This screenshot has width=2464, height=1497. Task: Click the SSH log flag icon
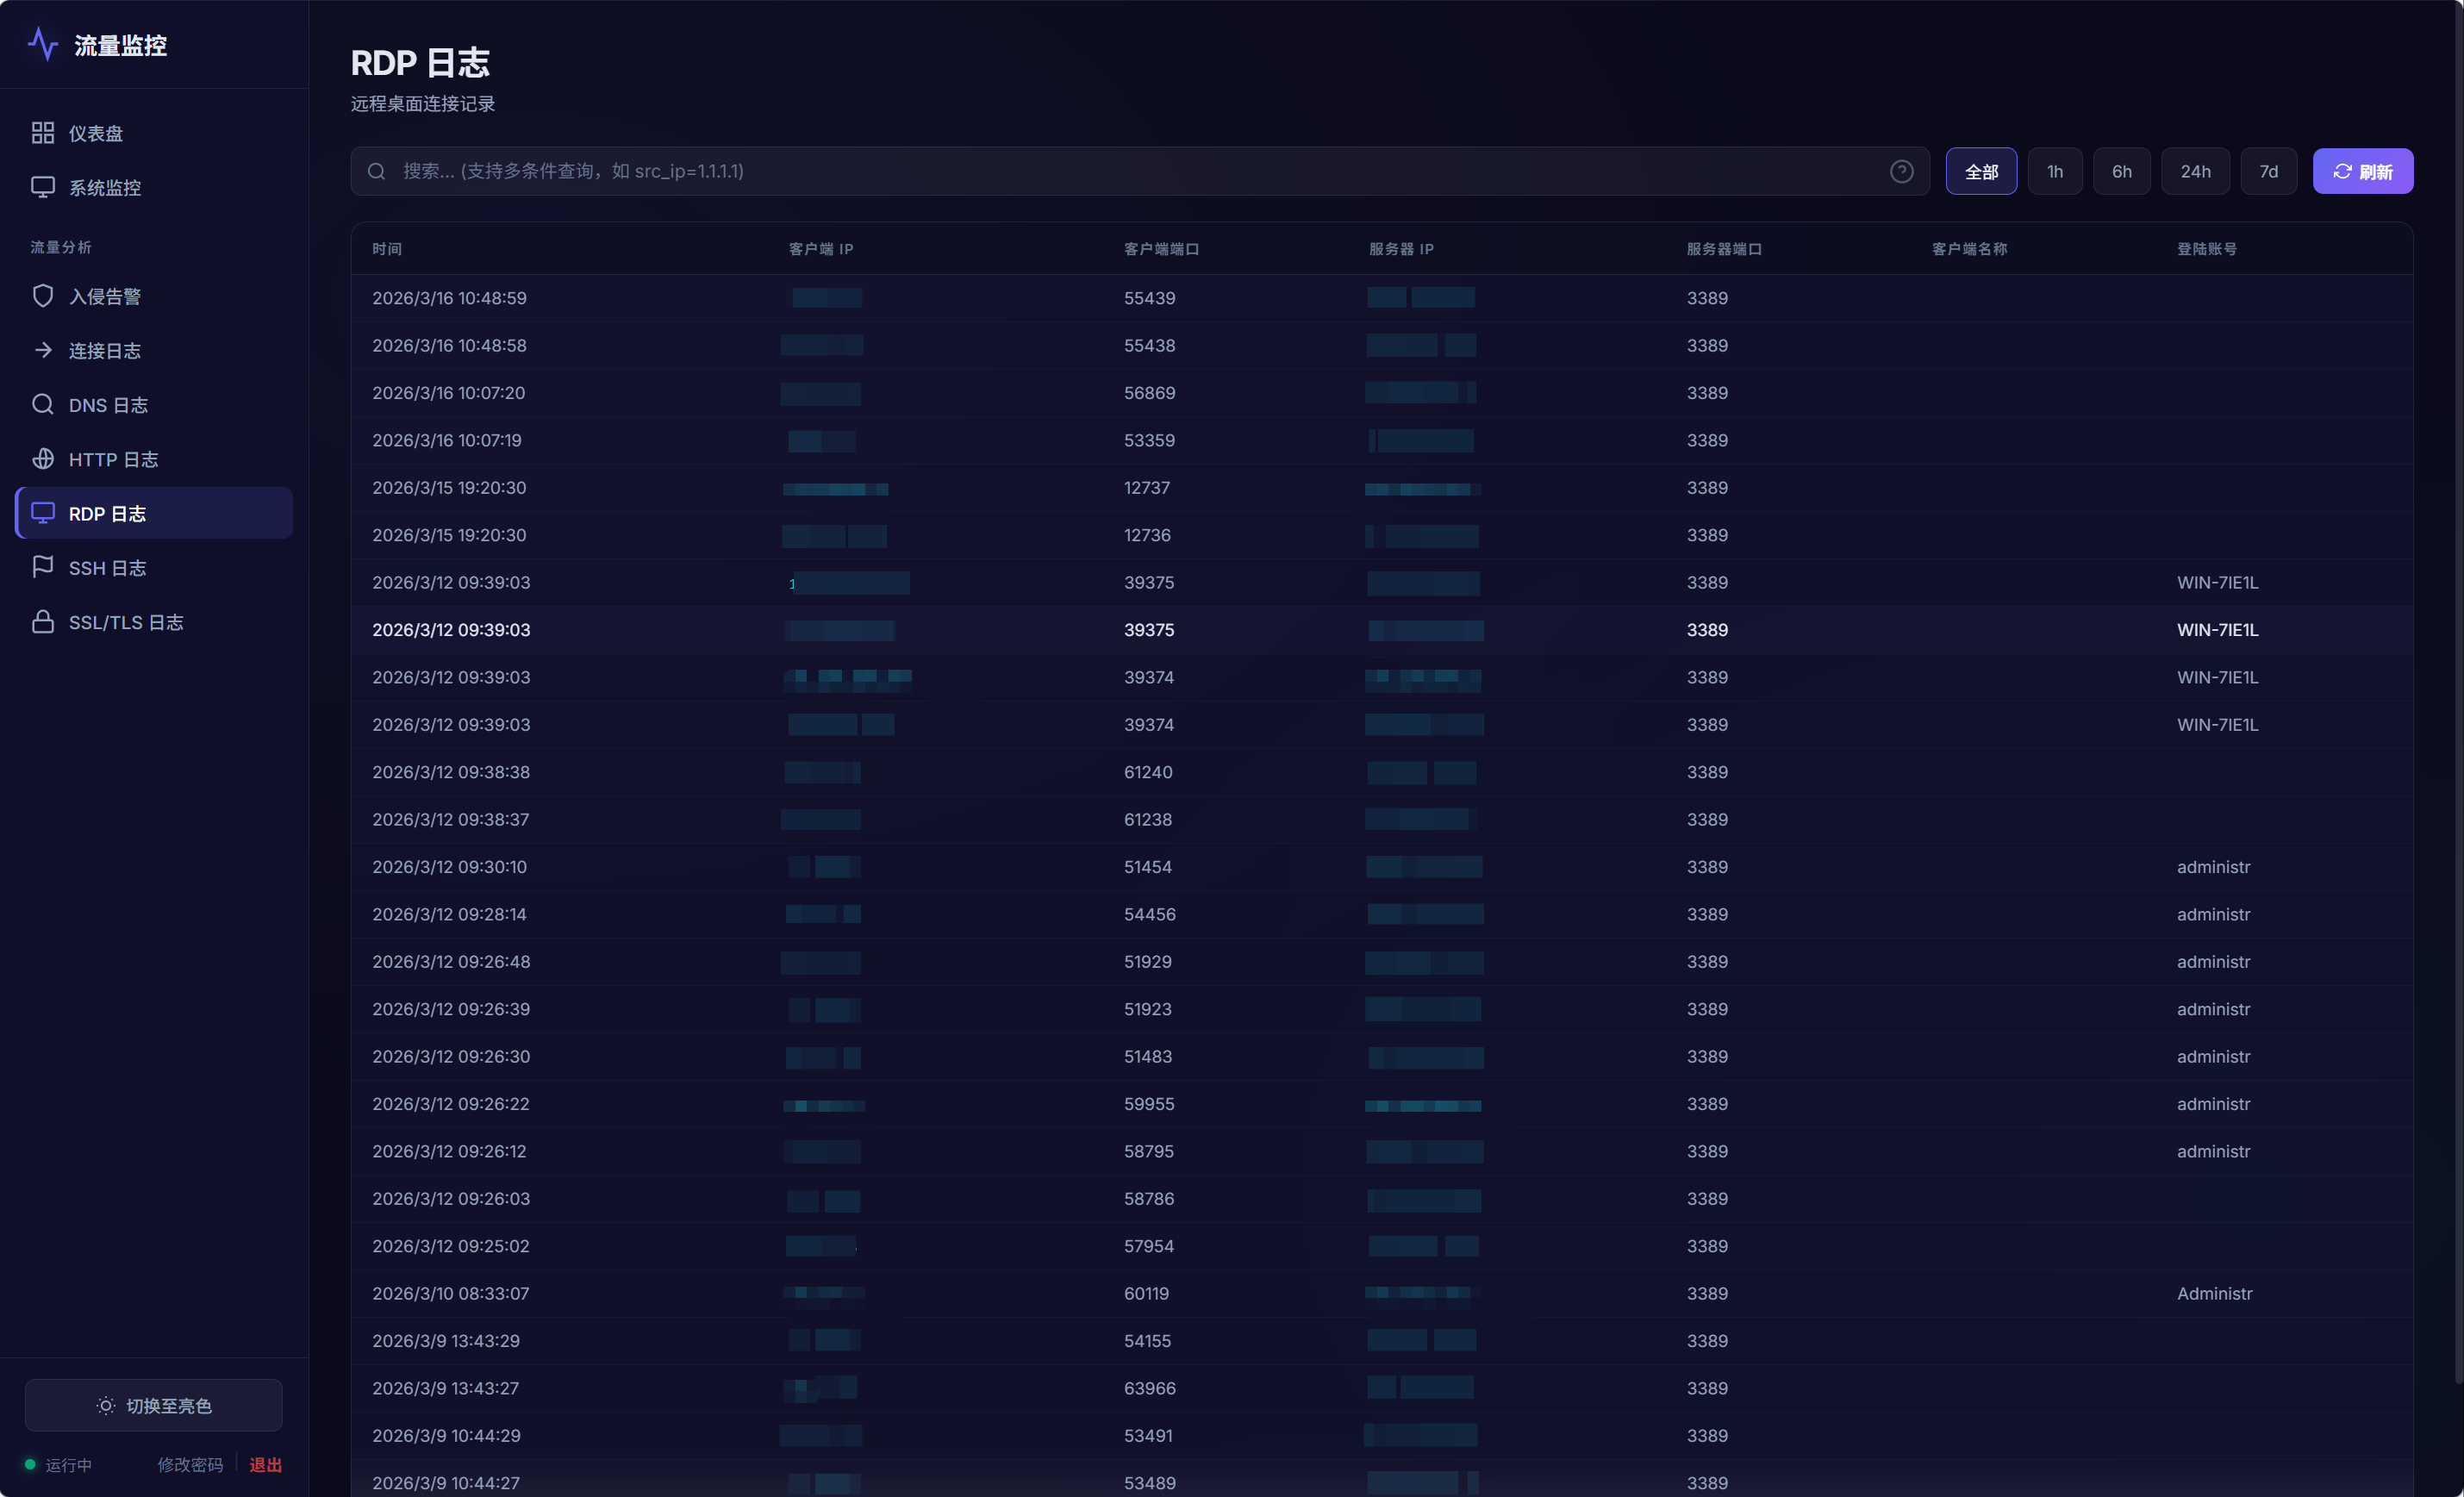[42, 567]
